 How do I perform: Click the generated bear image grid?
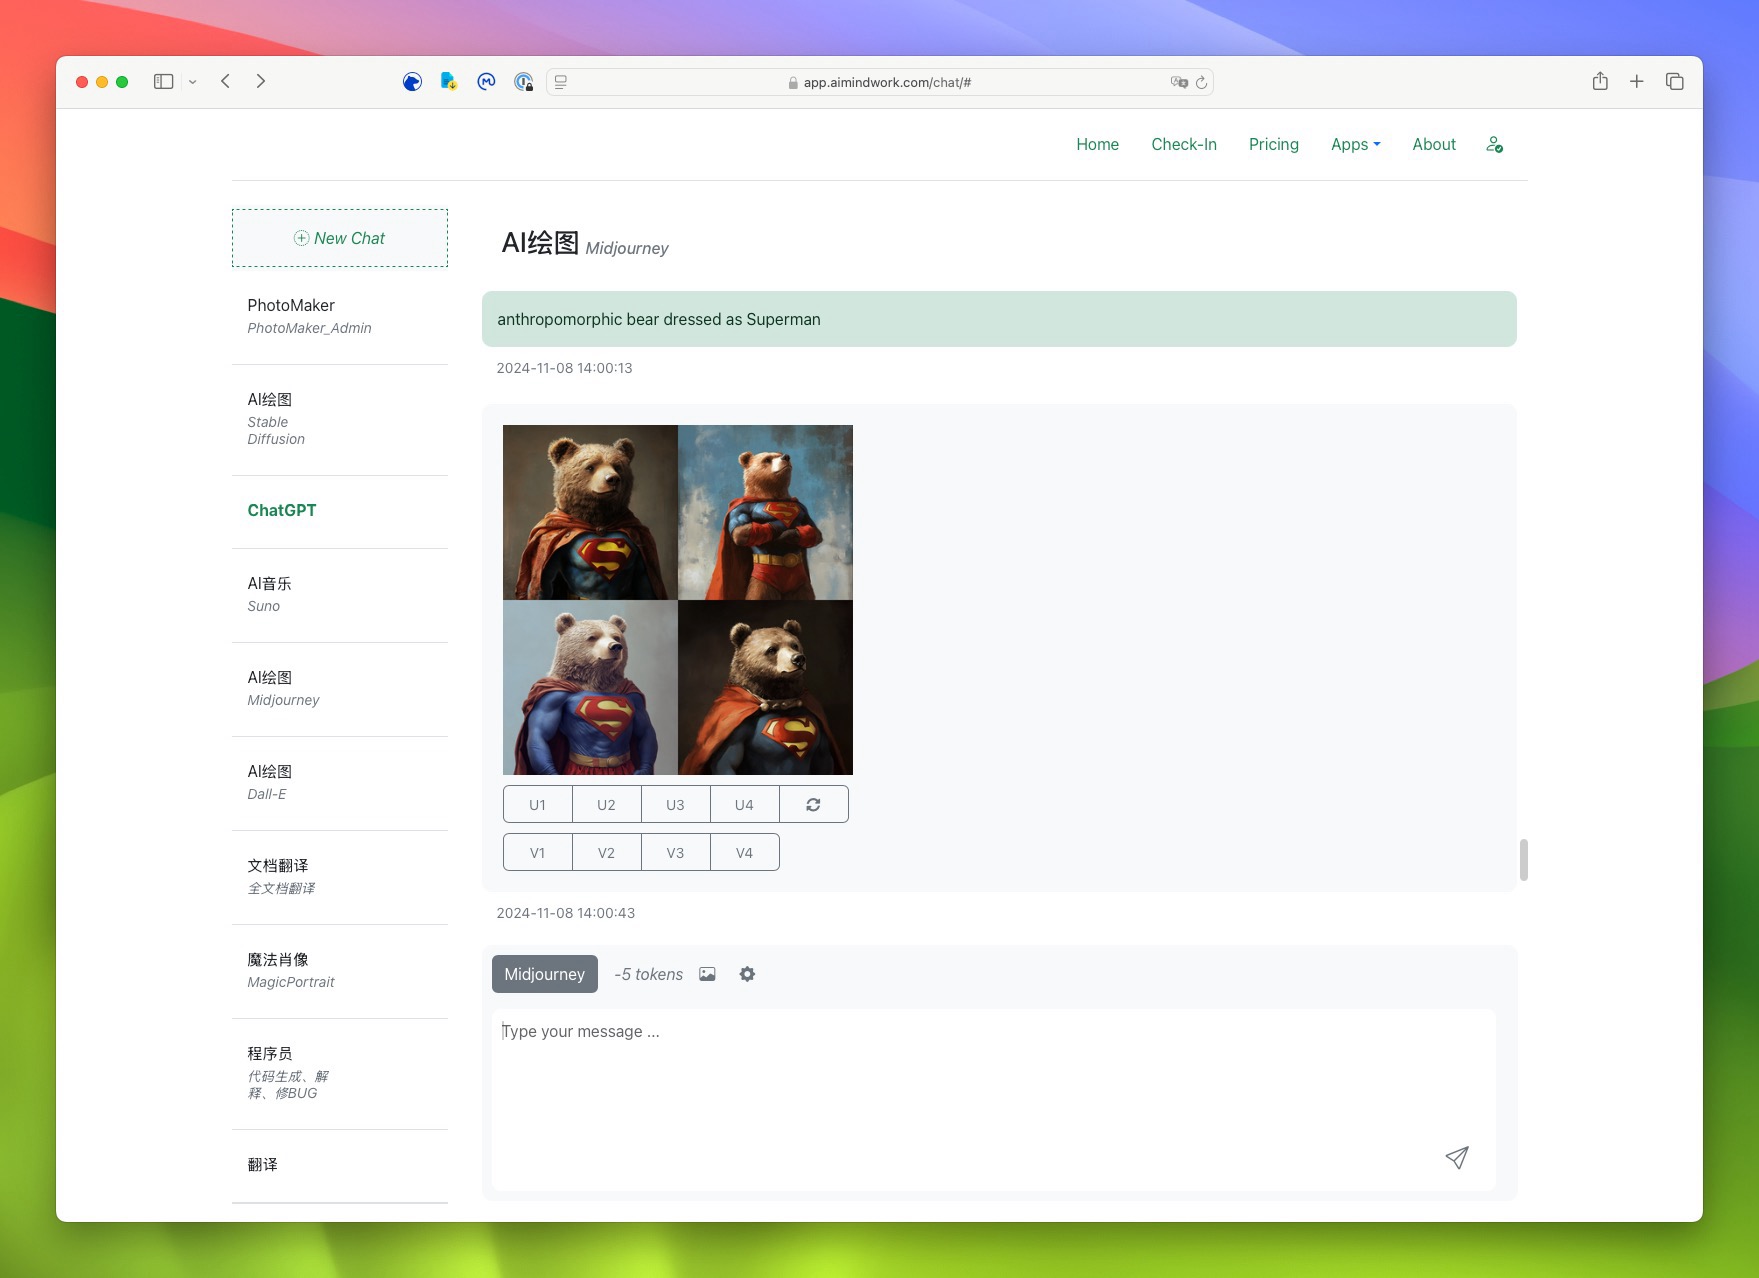tap(678, 600)
